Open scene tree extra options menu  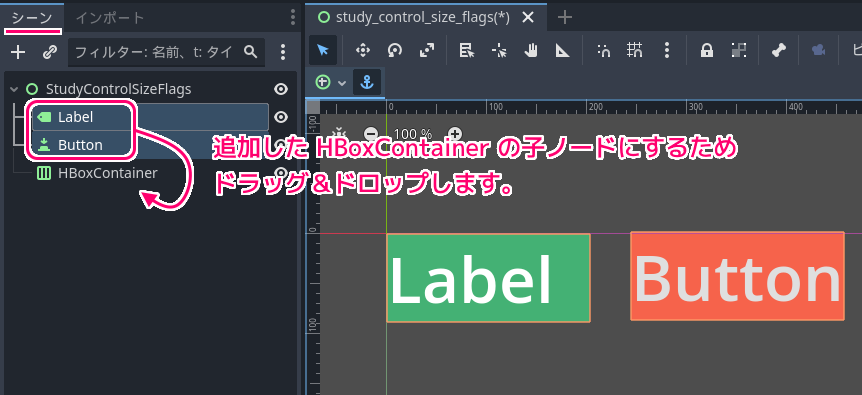click(283, 52)
